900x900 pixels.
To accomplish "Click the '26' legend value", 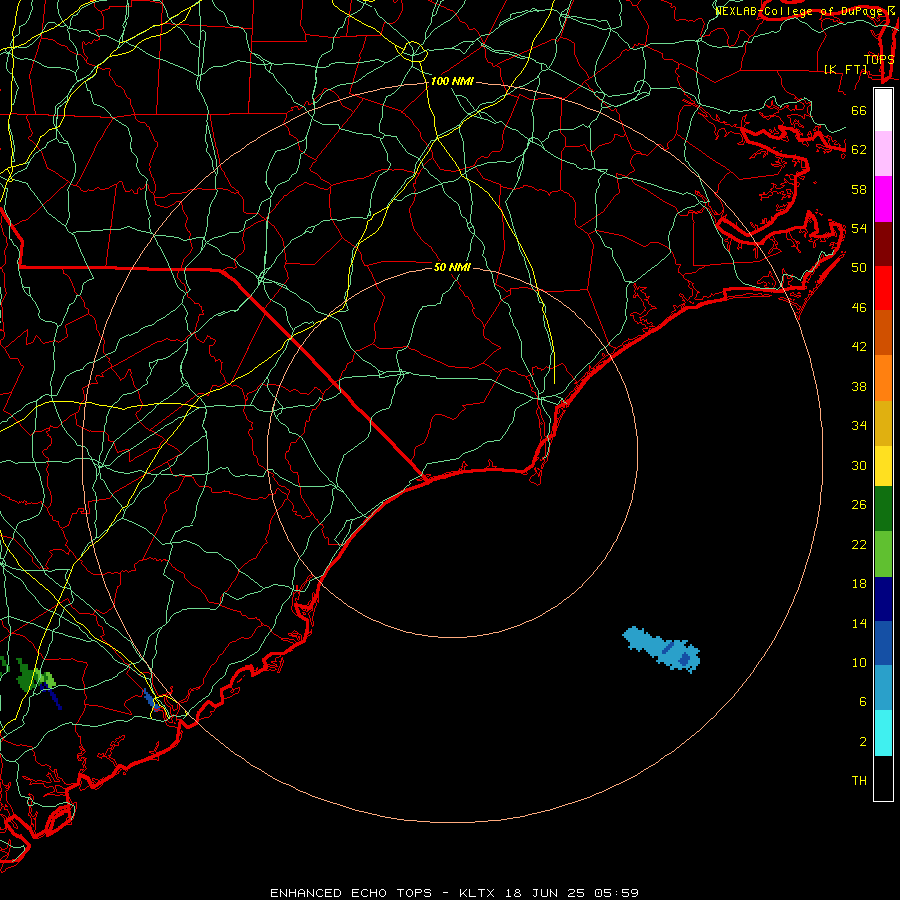I will point(859,505).
